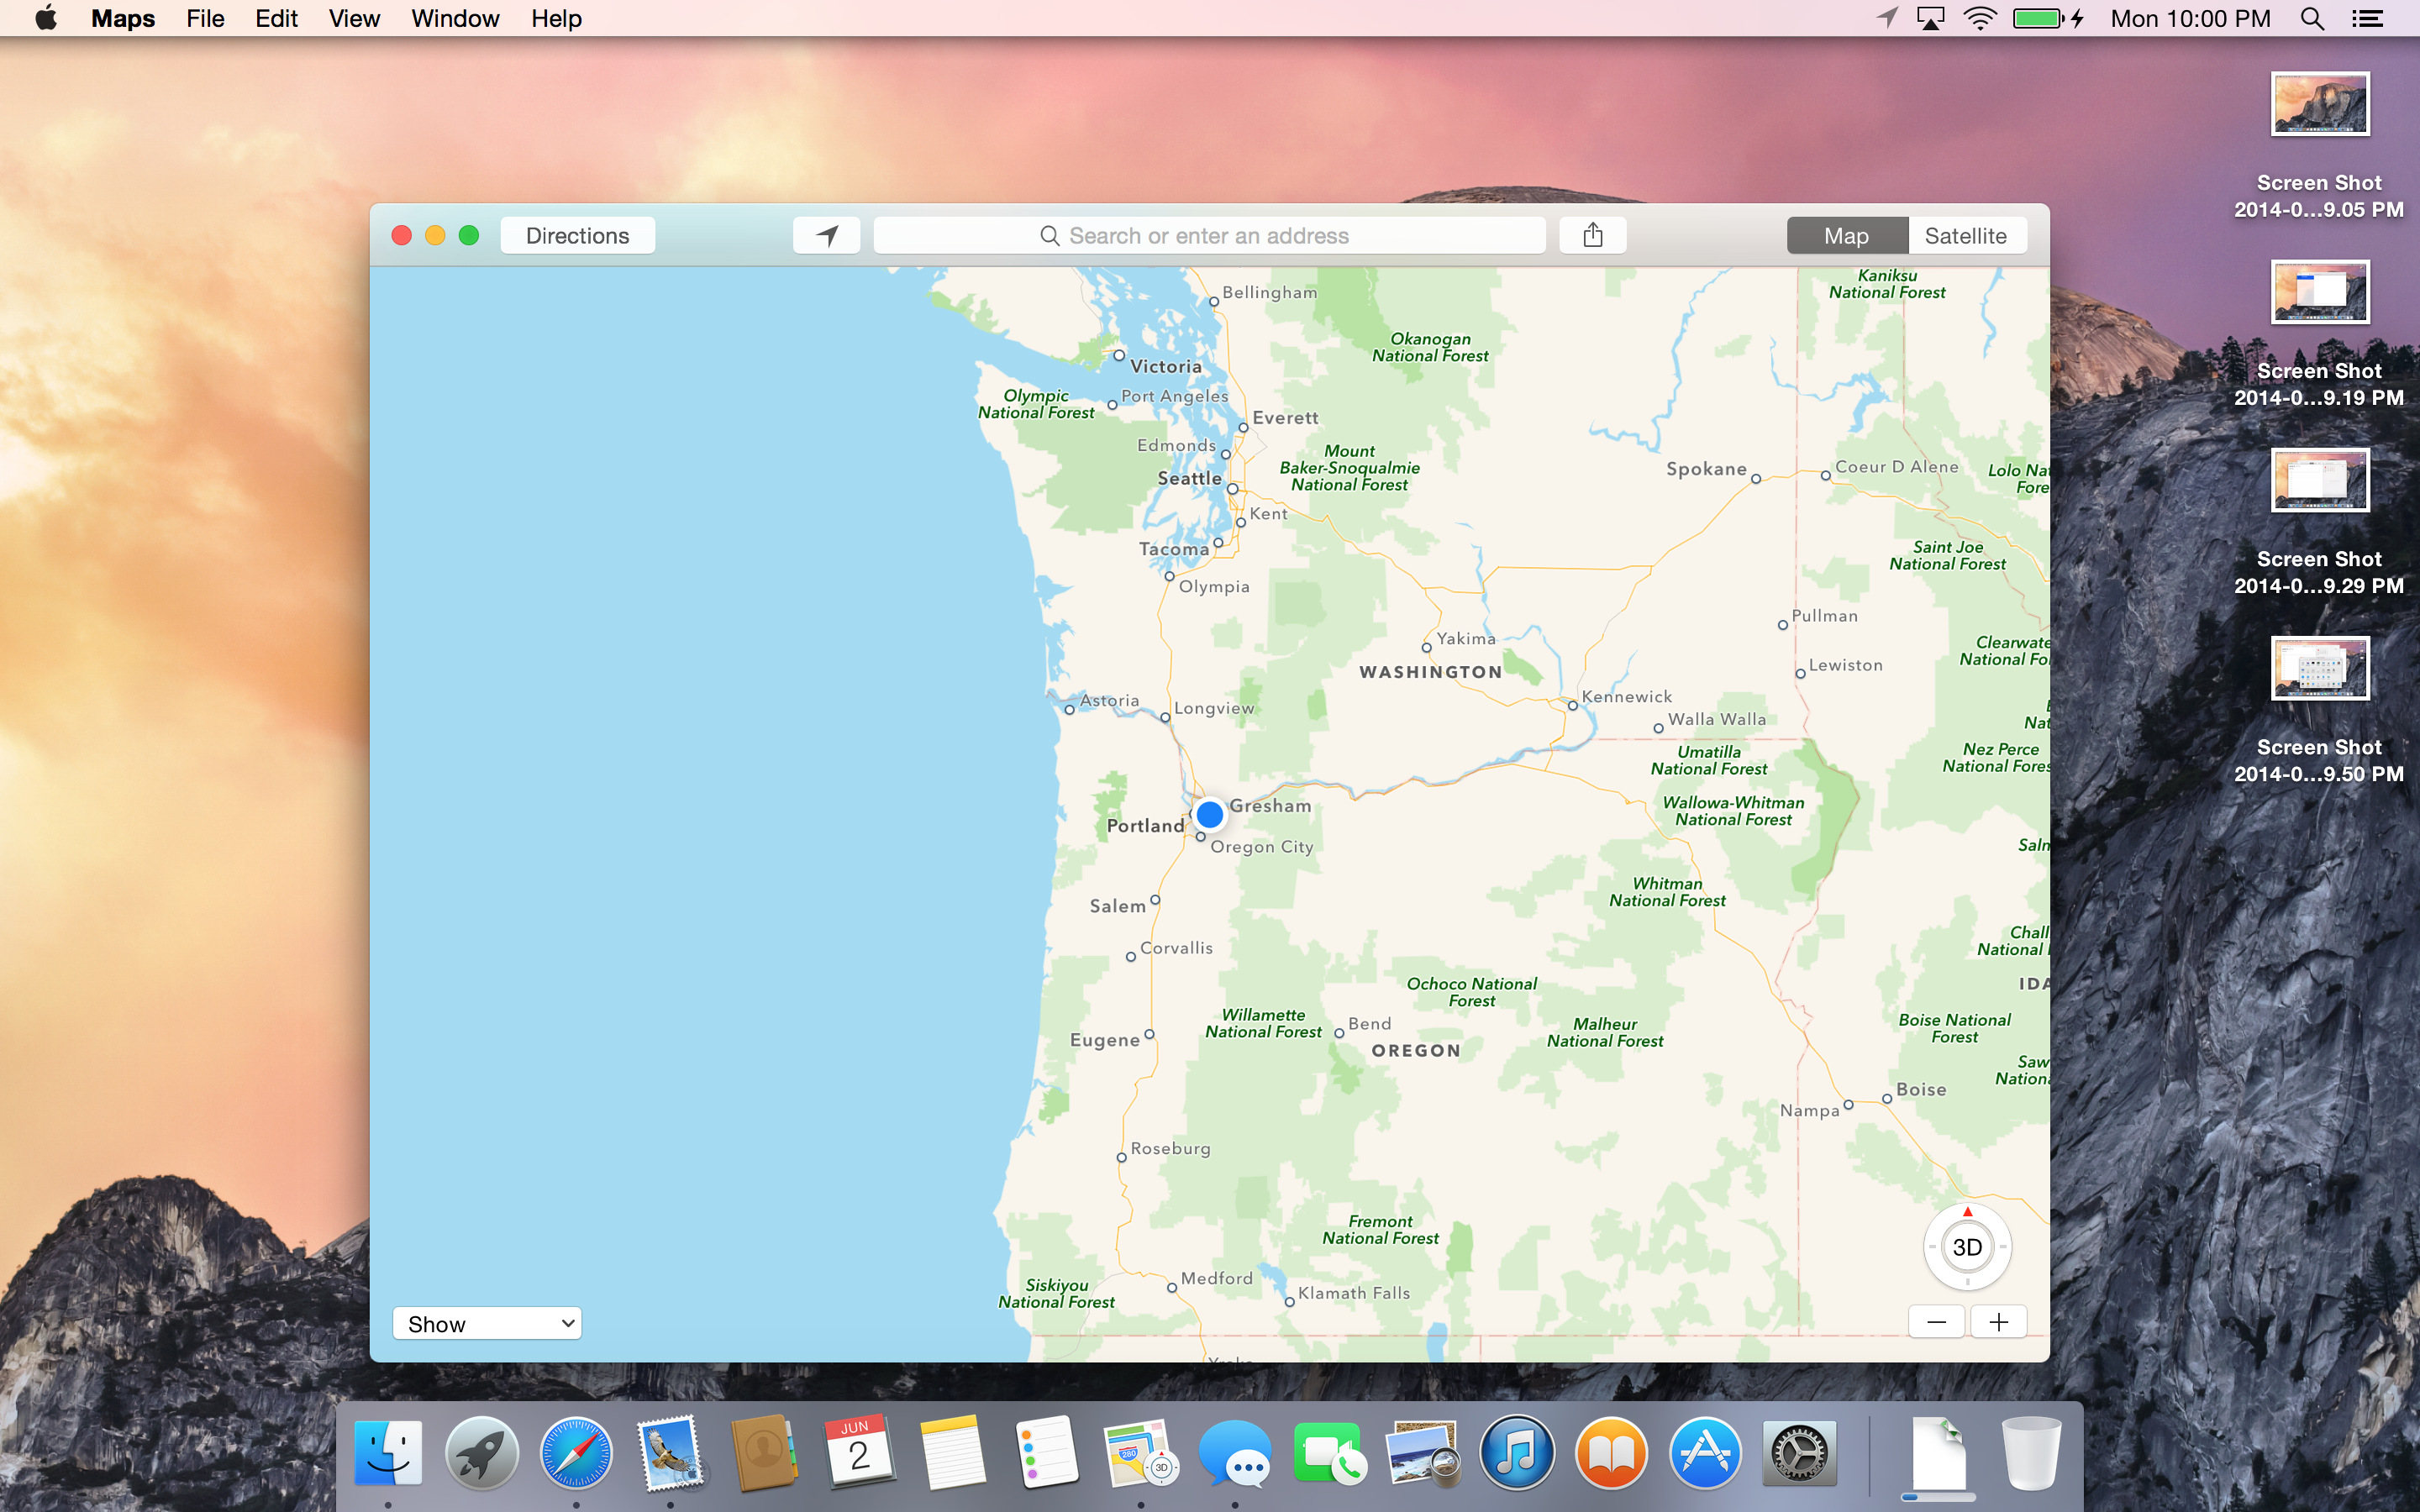Click the Yakima label on the map

[x=1466, y=638]
